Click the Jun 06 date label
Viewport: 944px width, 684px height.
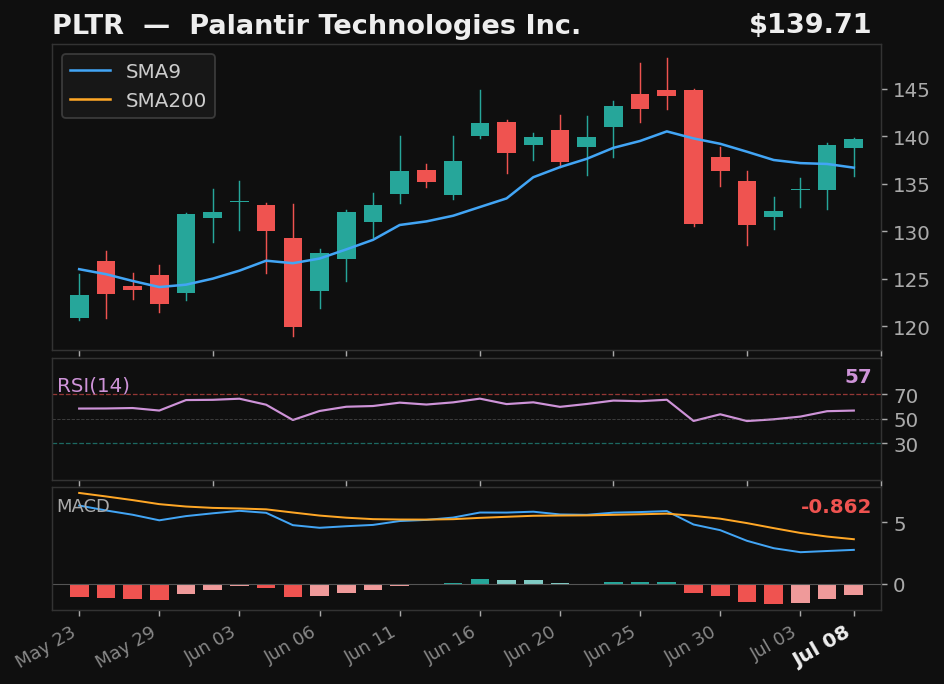288,645
